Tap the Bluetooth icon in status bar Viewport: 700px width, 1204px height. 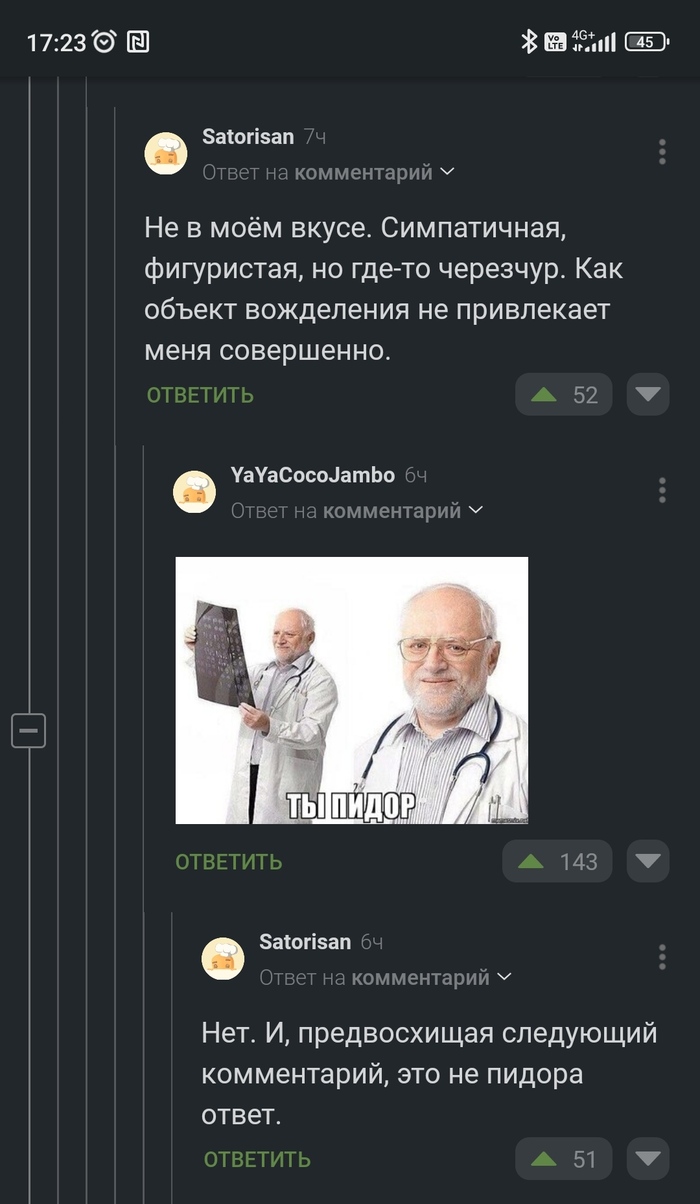[529, 41]
